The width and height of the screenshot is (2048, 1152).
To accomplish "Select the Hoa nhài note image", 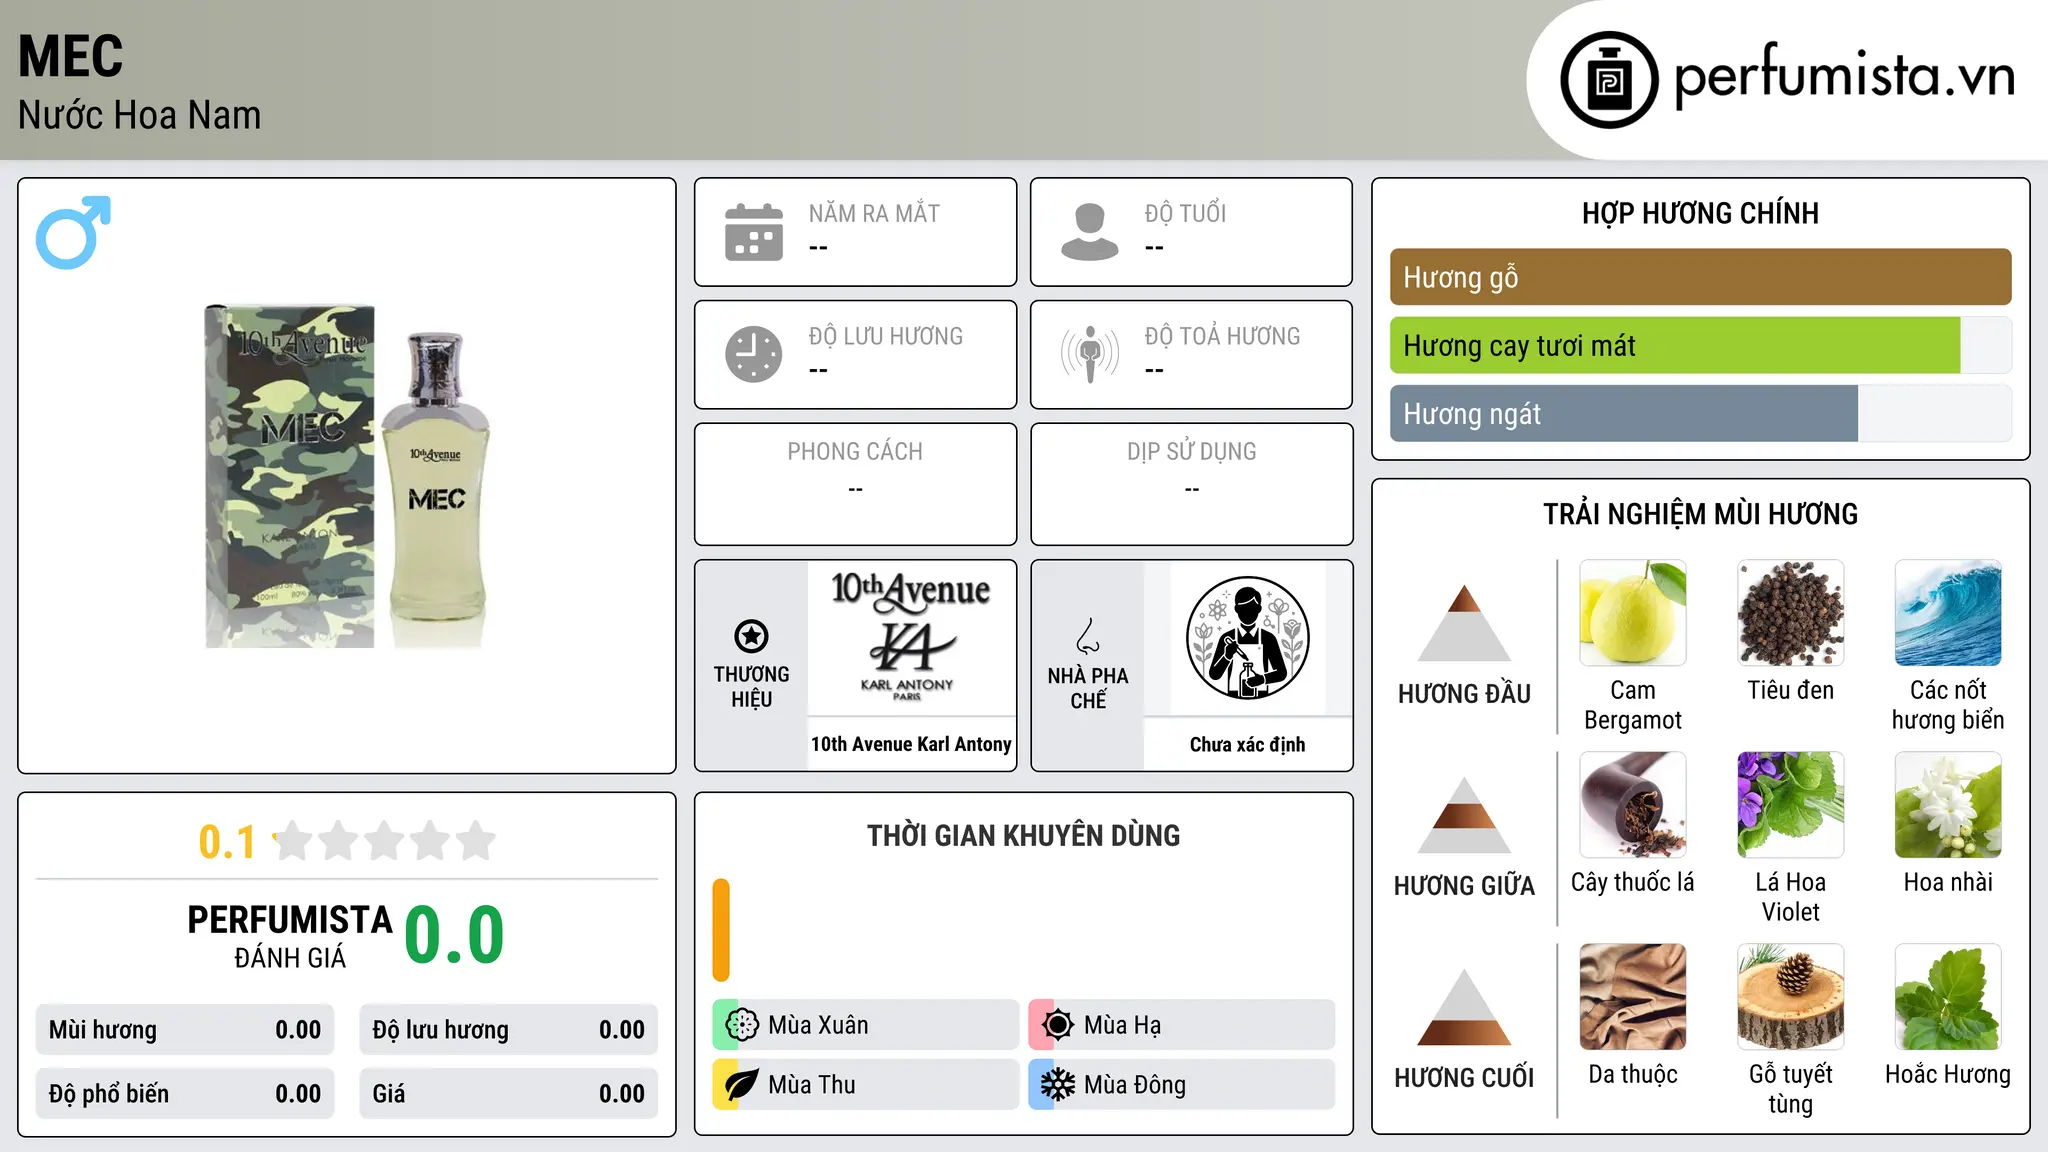I will (x=1948, y=805).
